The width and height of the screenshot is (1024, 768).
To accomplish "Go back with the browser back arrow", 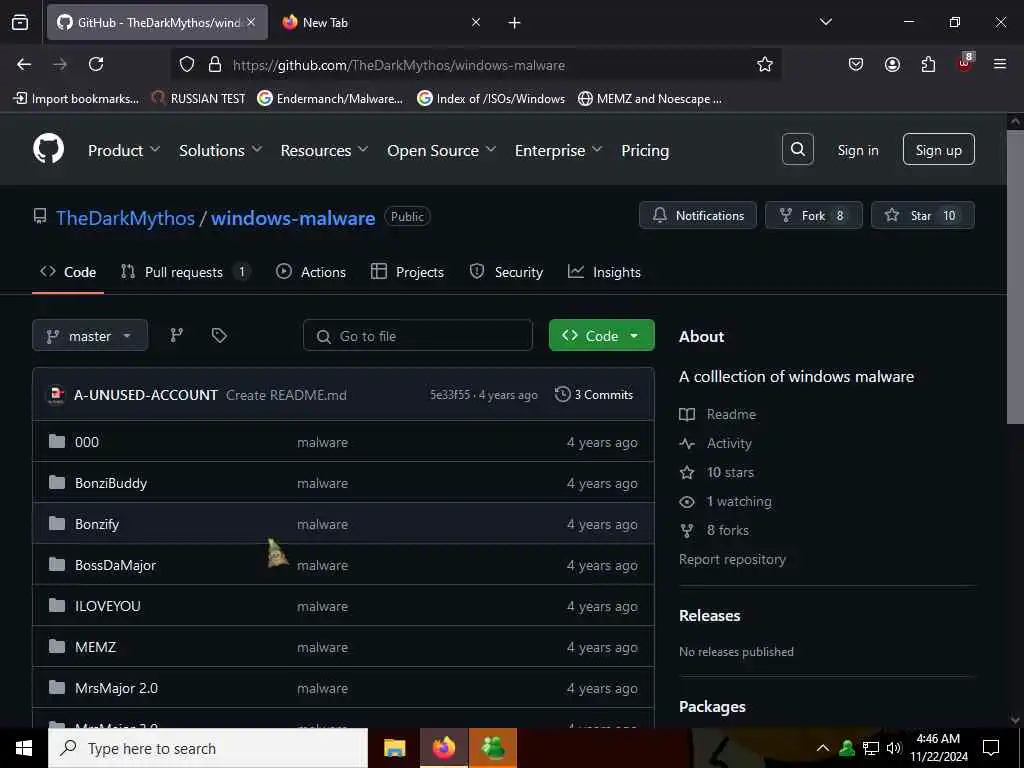I will 24,64.
